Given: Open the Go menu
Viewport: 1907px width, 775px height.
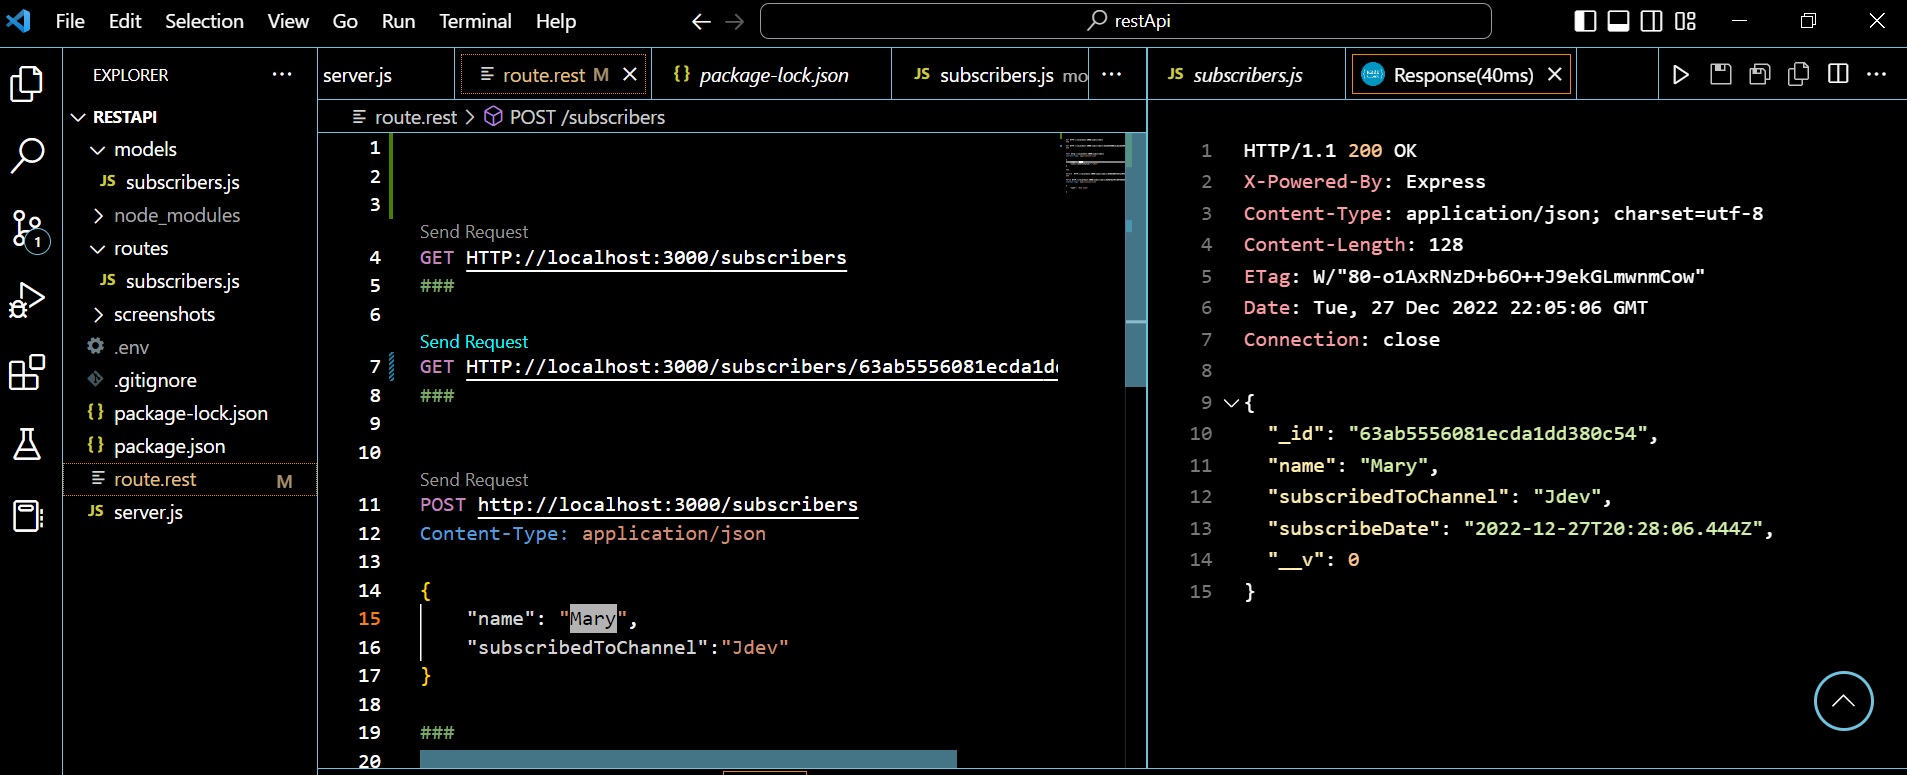Looking at the screenshot, I should [345, 21].
